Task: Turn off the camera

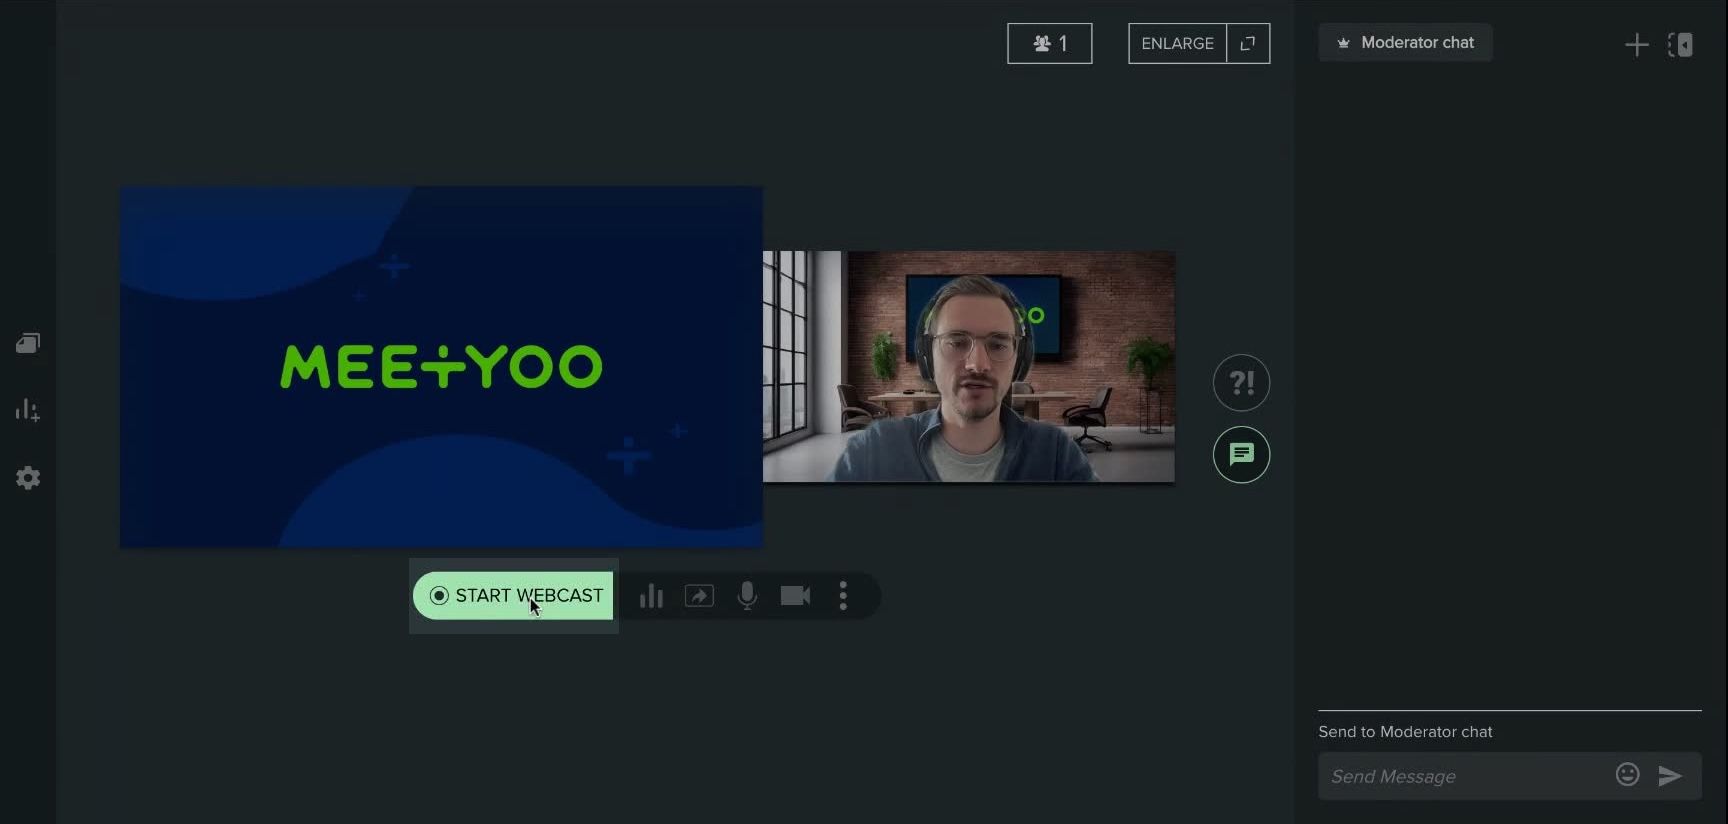Action: (795, 596)
